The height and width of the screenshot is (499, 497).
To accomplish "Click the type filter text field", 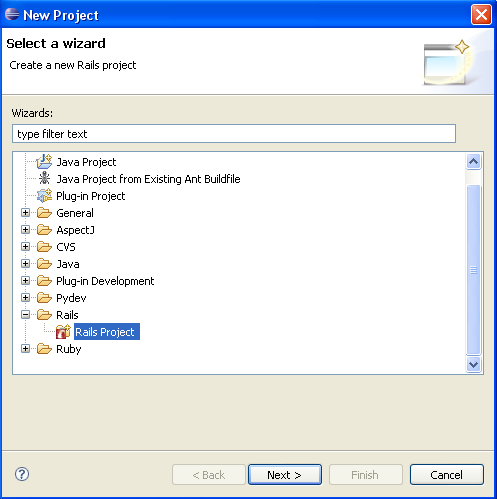I will pyautogui.click(x=234, y=134).
